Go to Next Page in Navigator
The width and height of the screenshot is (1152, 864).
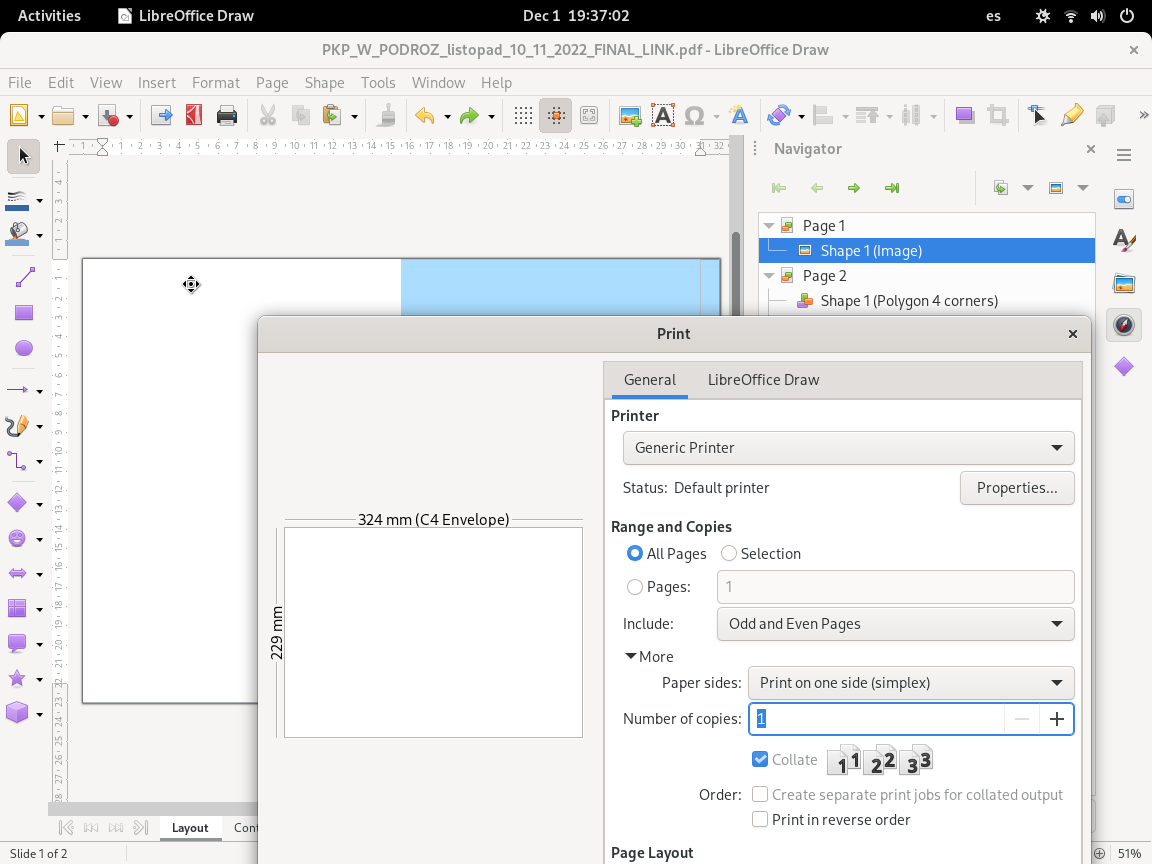click(854, 188)
